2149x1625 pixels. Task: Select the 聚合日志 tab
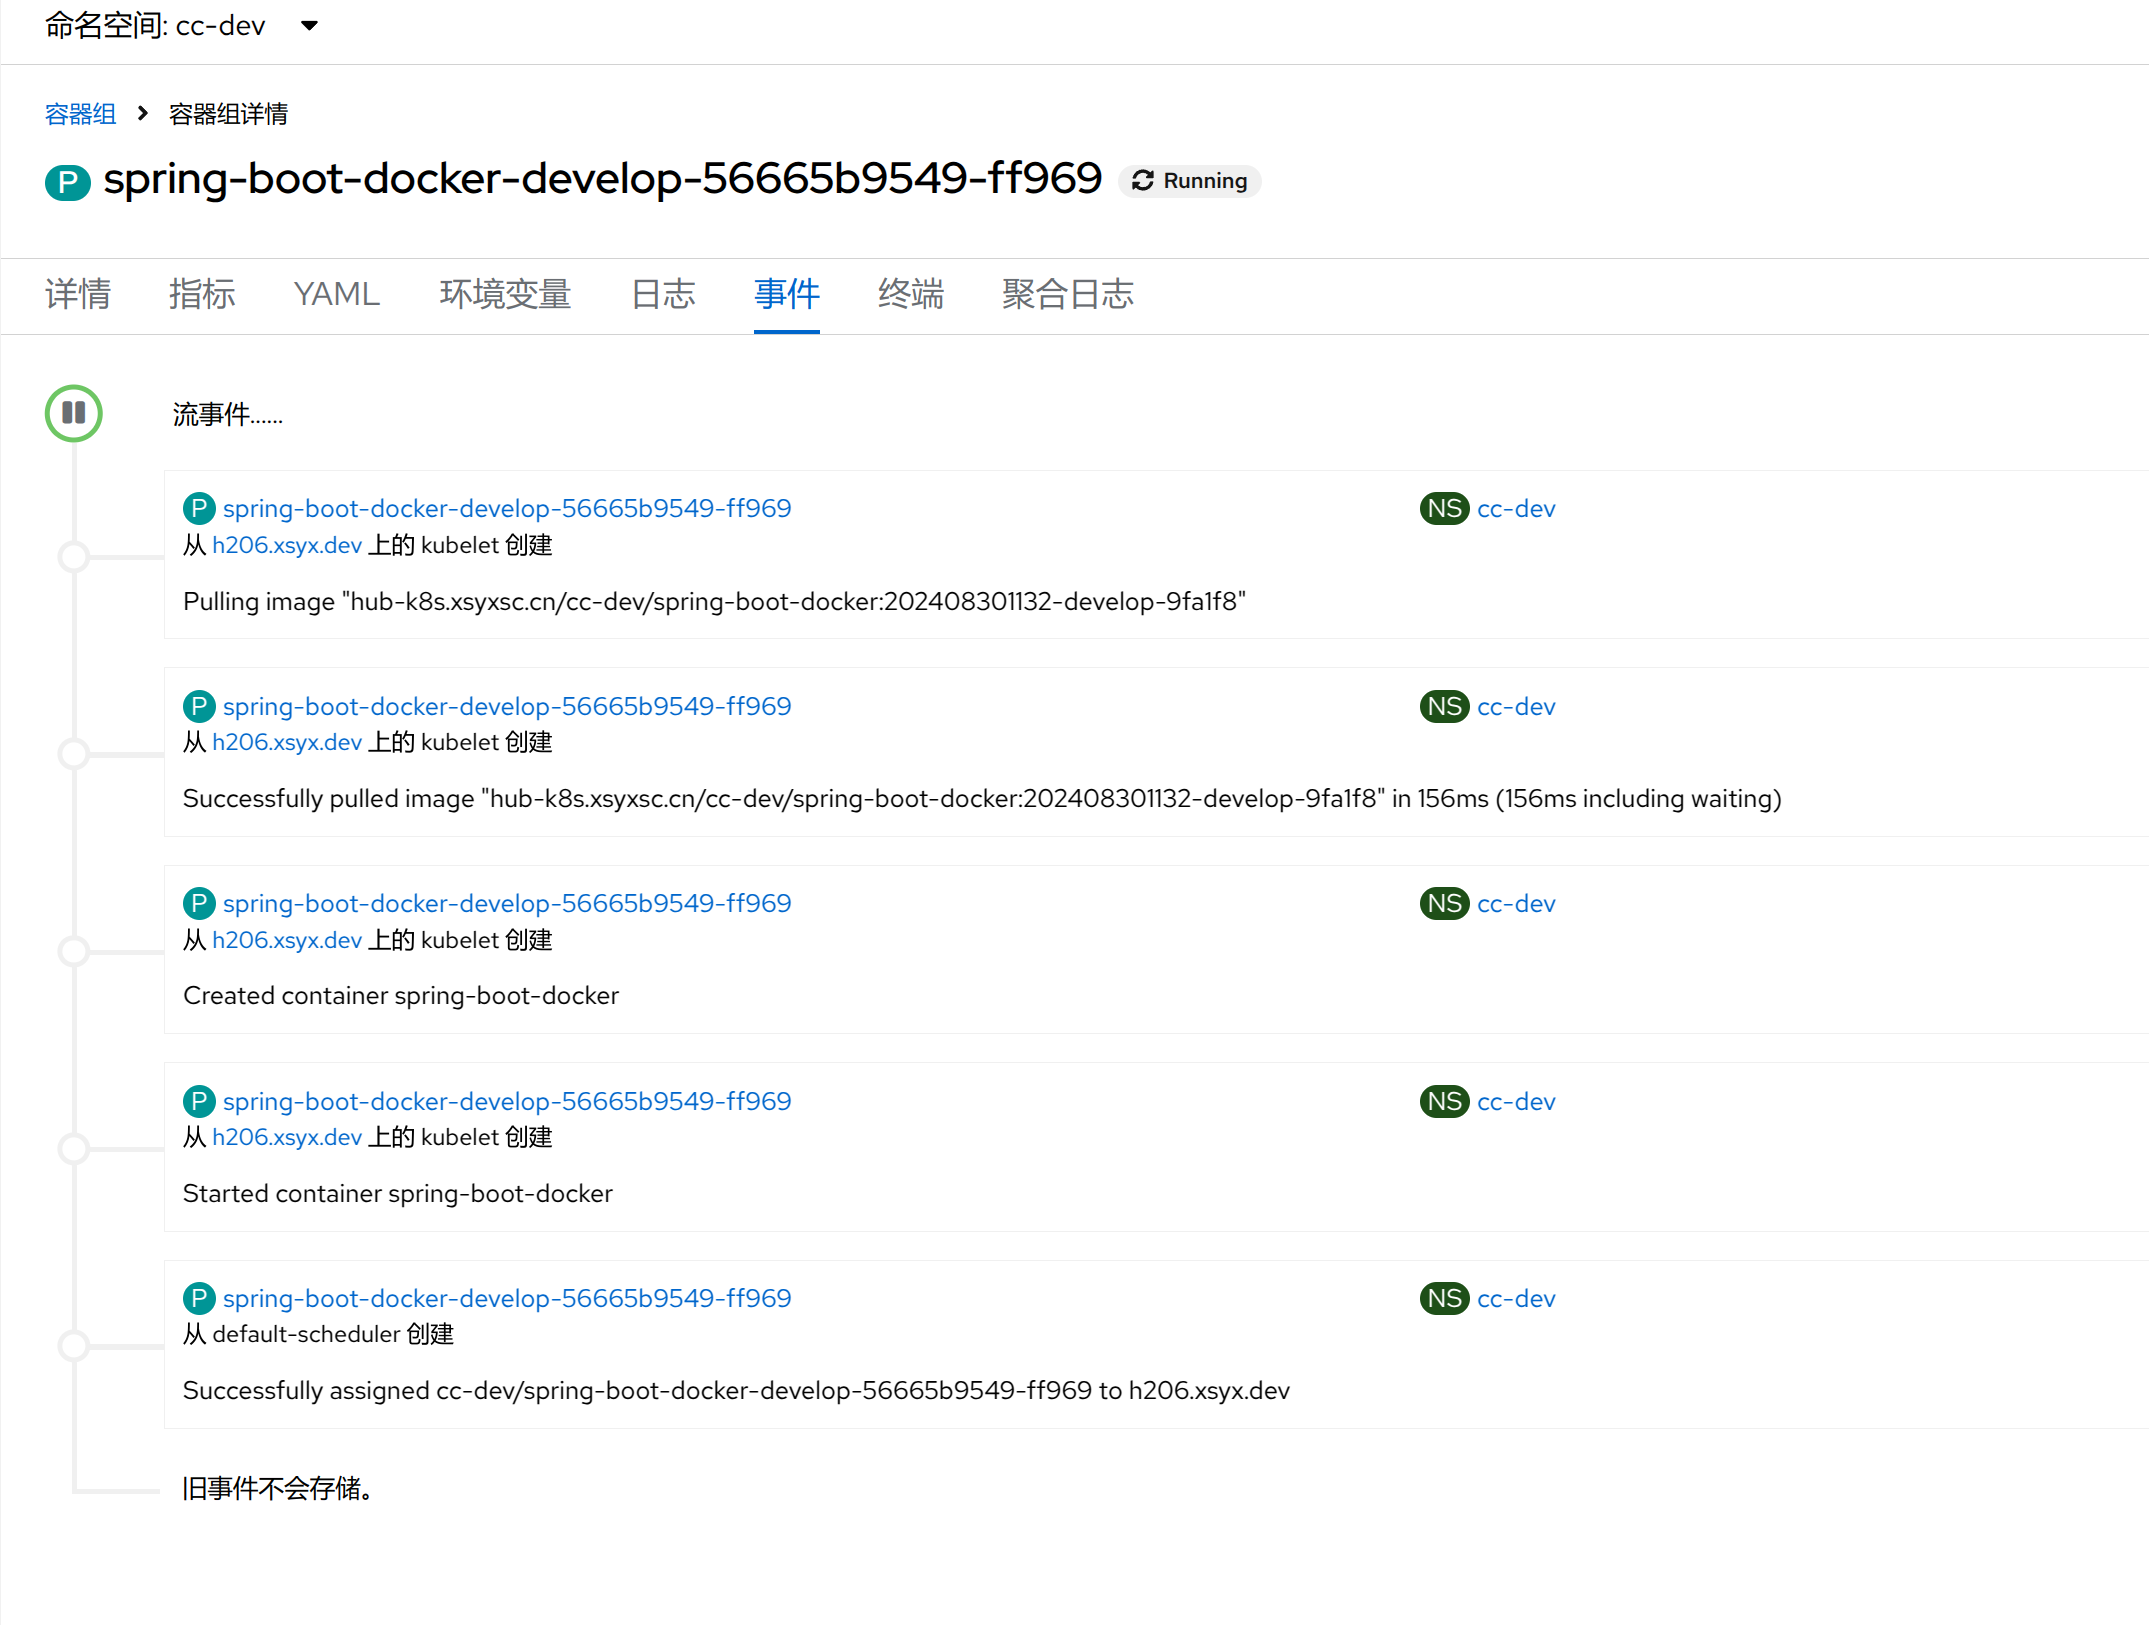click(1067, 294)
